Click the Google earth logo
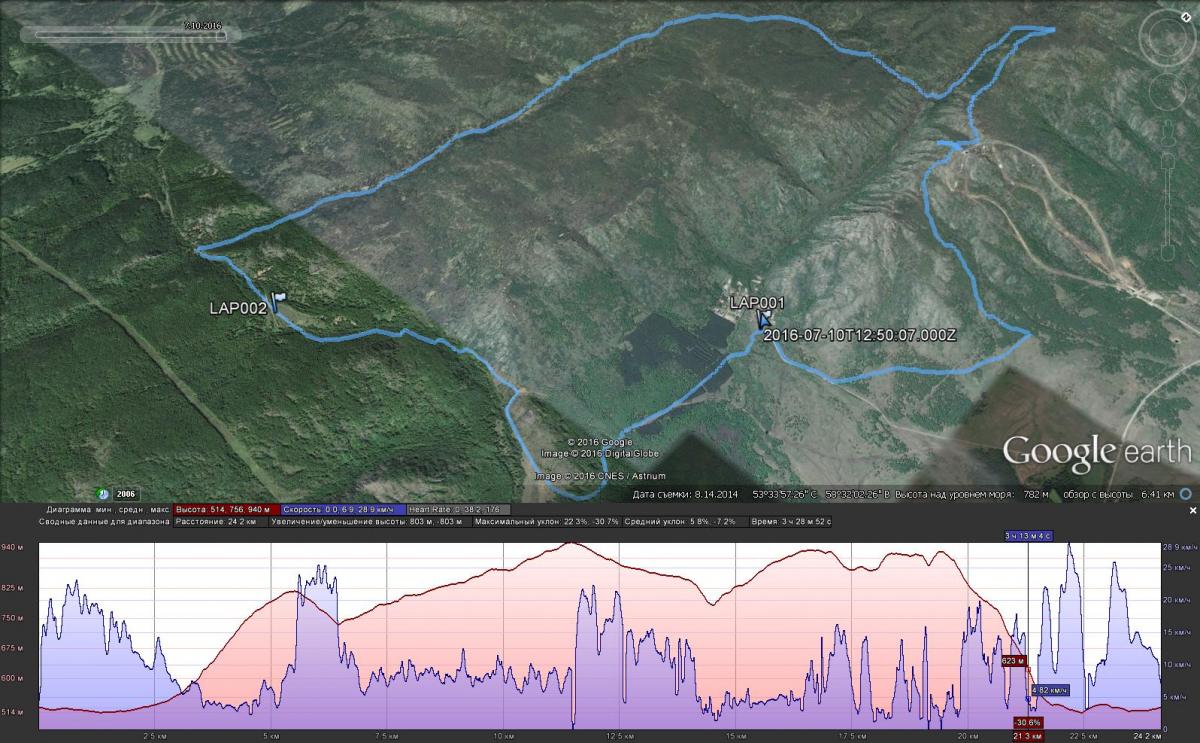The width and height of the screenshot is (1200, 743). (1096, 452)
